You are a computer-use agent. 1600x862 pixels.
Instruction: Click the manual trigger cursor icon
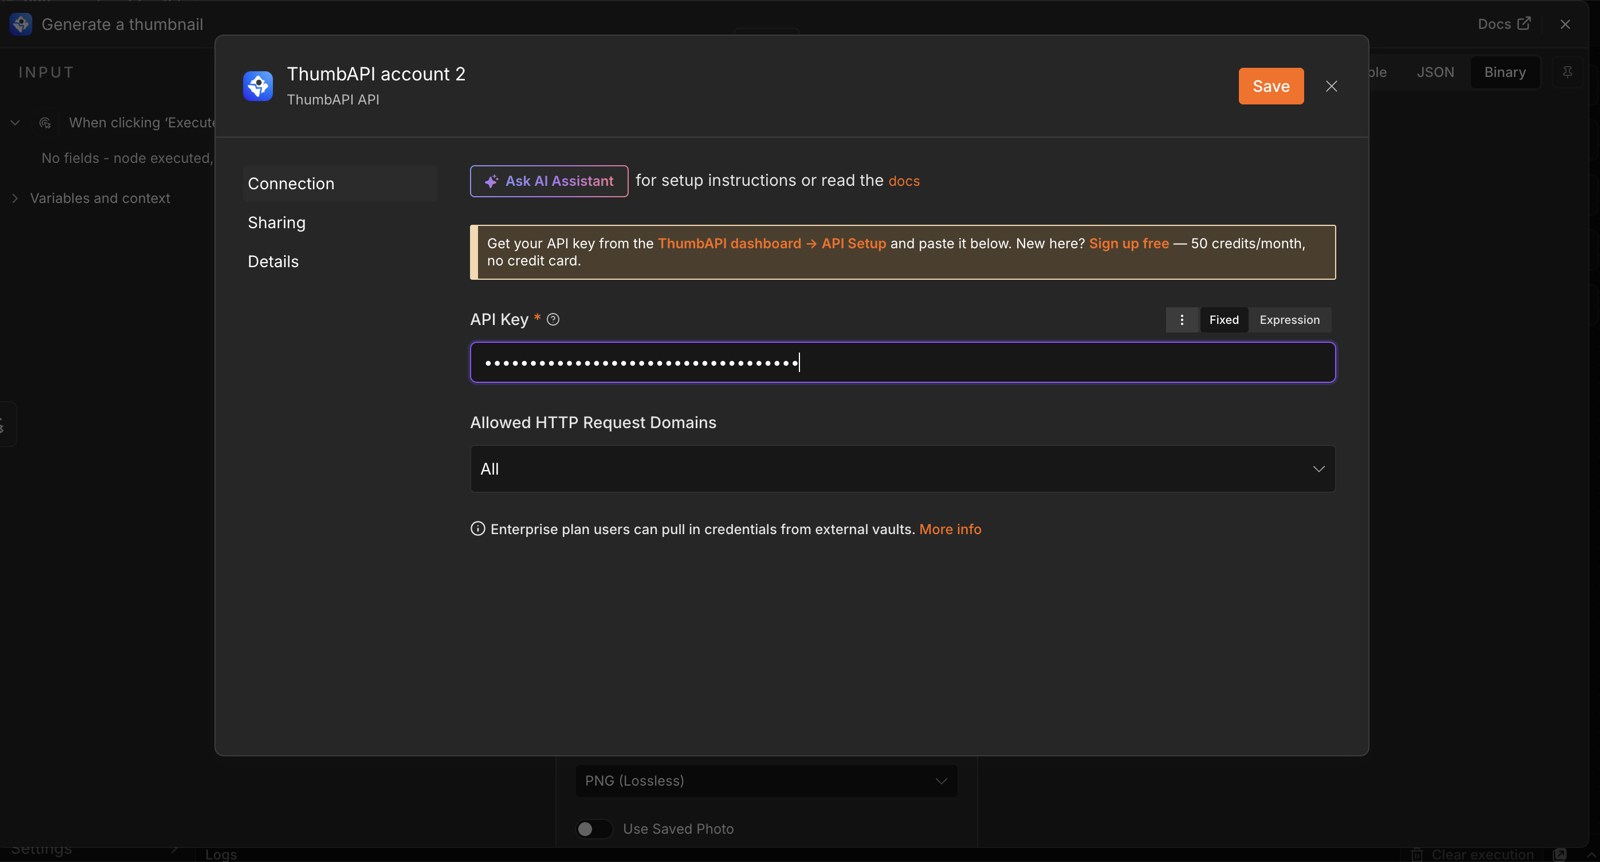click(x=45, y=123)
